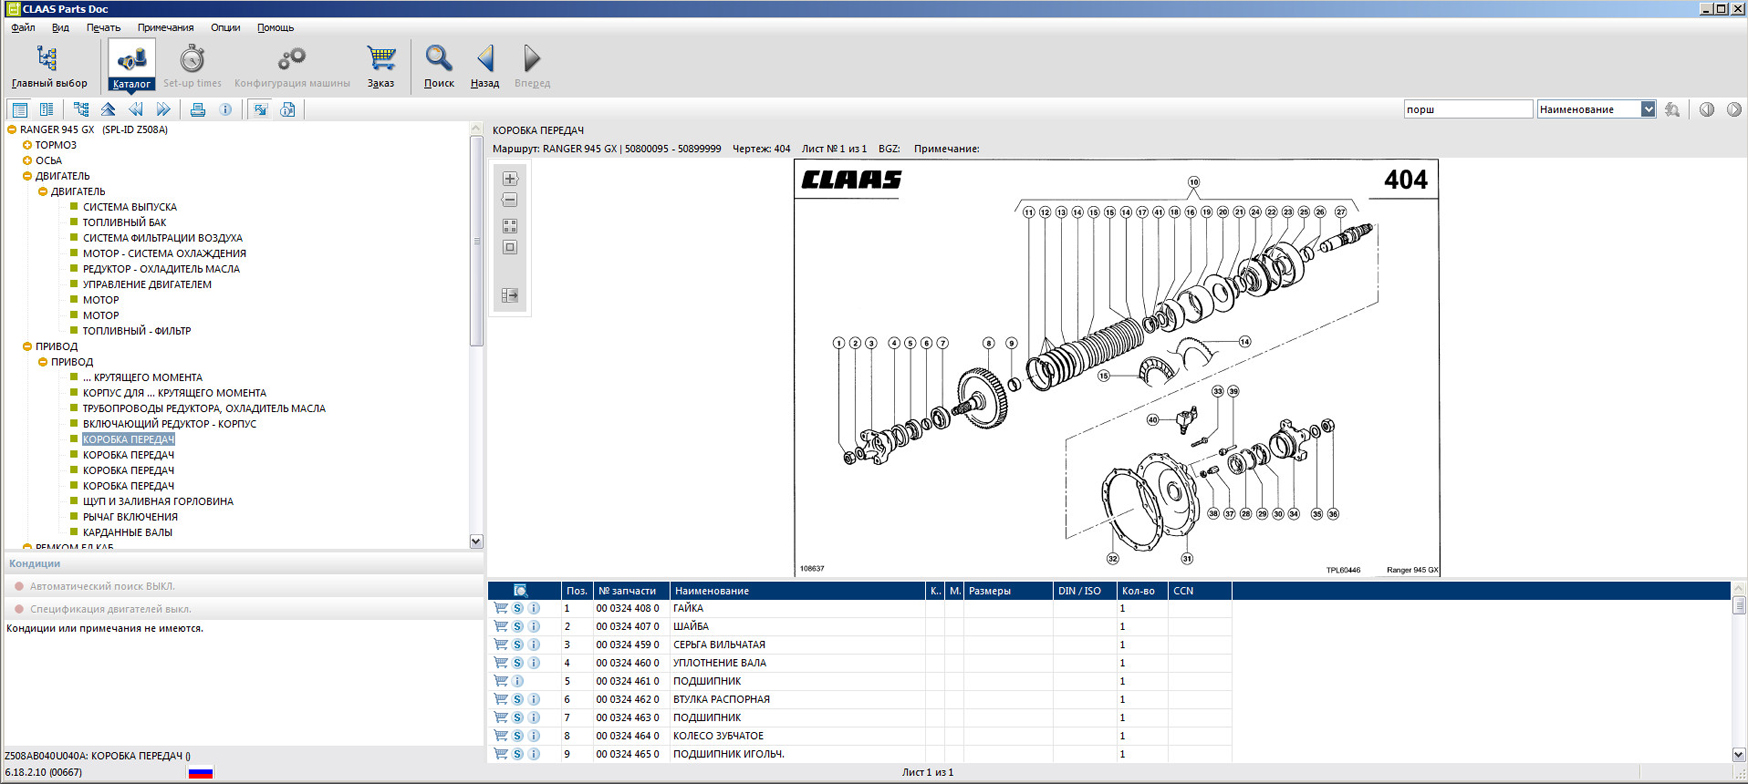The image size is (1748, 784).
Task: Show info for ШАЙБА part row
Action: [534, 626]
